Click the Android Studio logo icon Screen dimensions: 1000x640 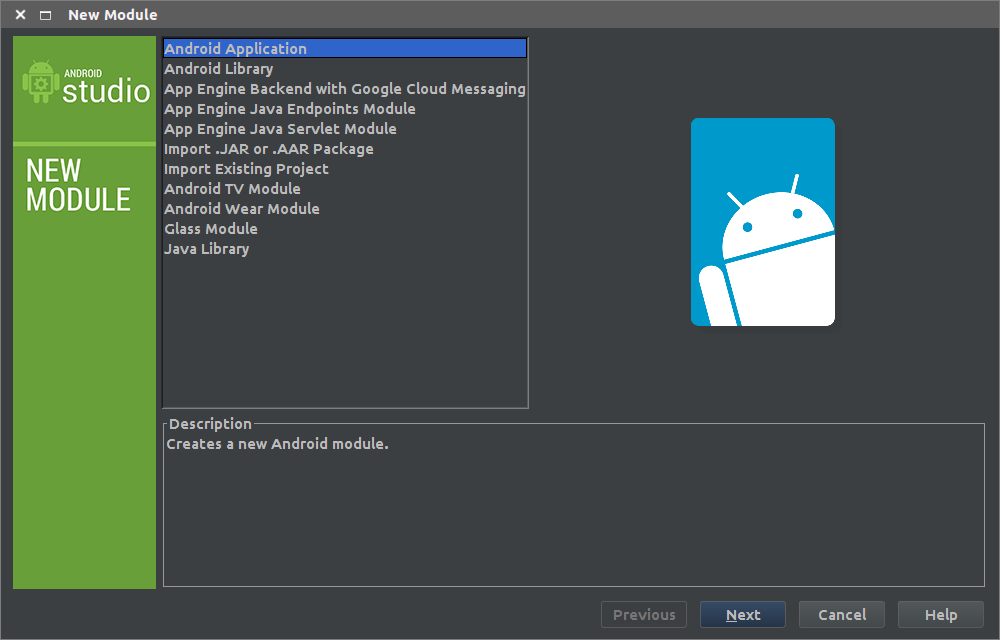click(x=41, y=82)
